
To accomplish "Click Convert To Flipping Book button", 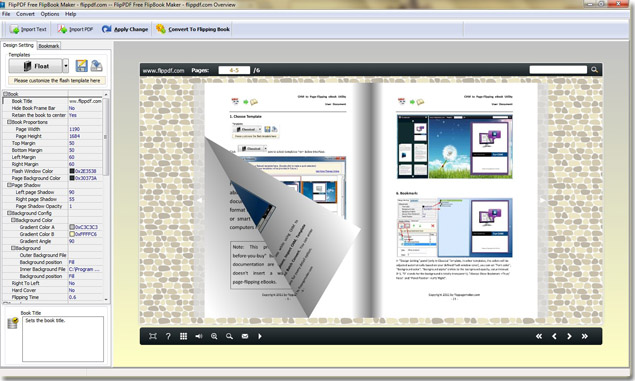I will (x=193, y=29).
